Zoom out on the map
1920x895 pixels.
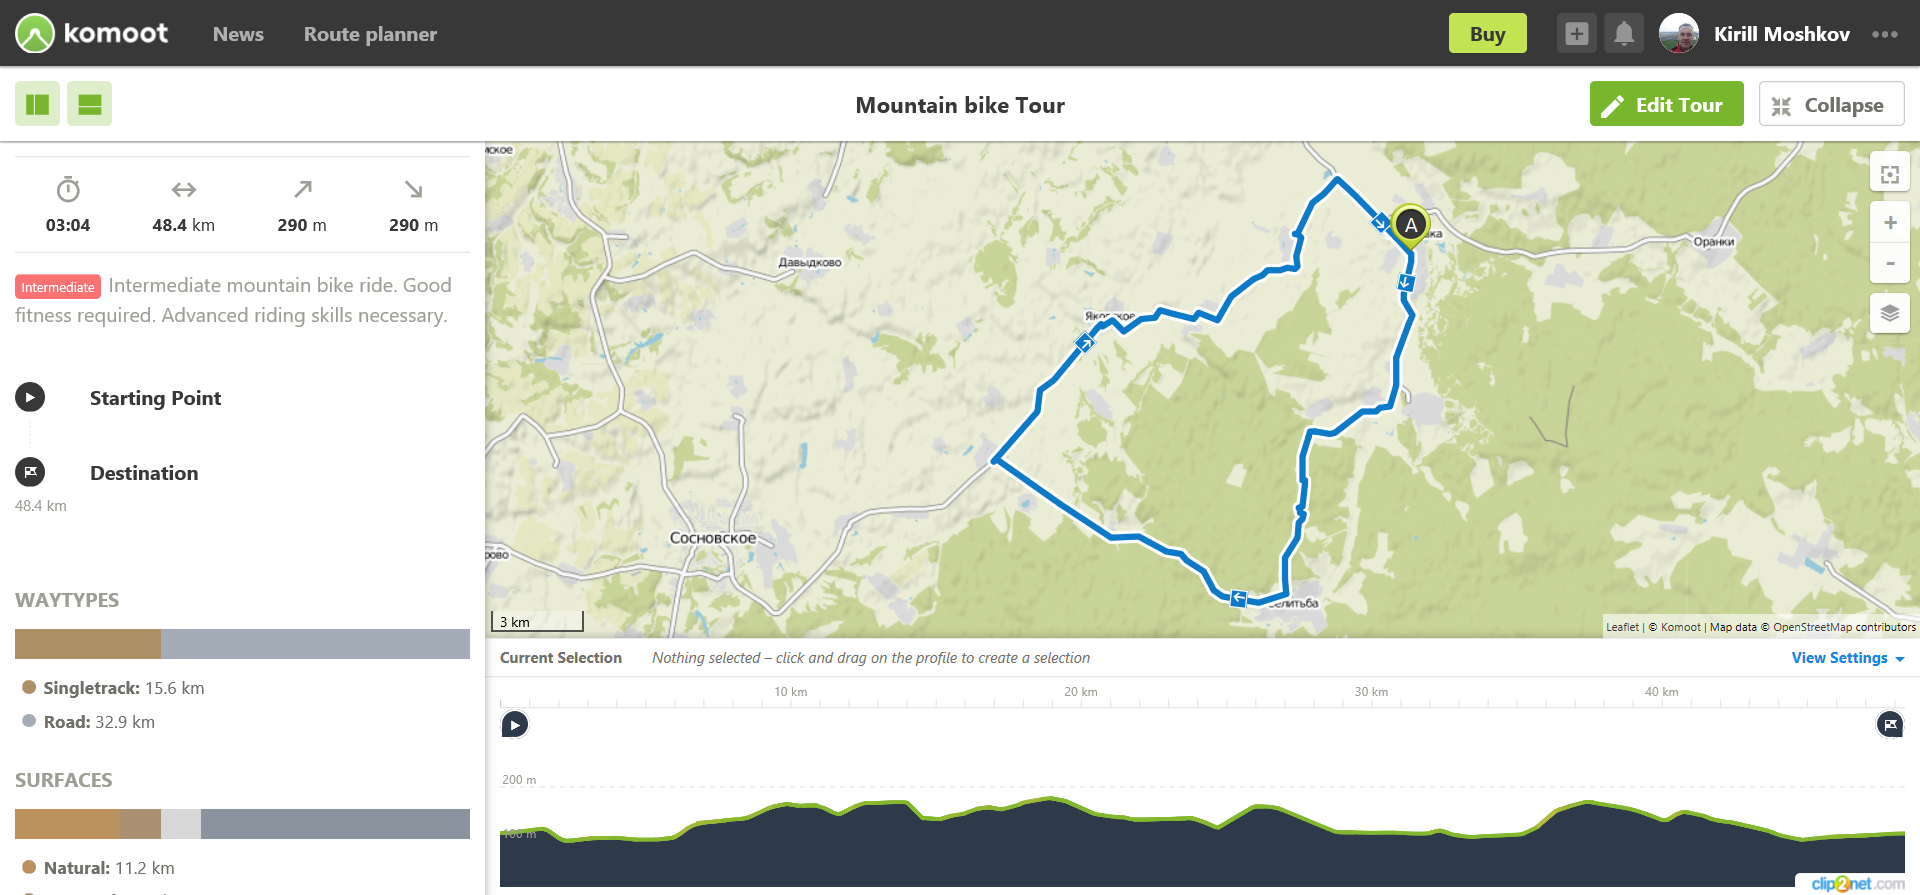[x=1889, y=263]
